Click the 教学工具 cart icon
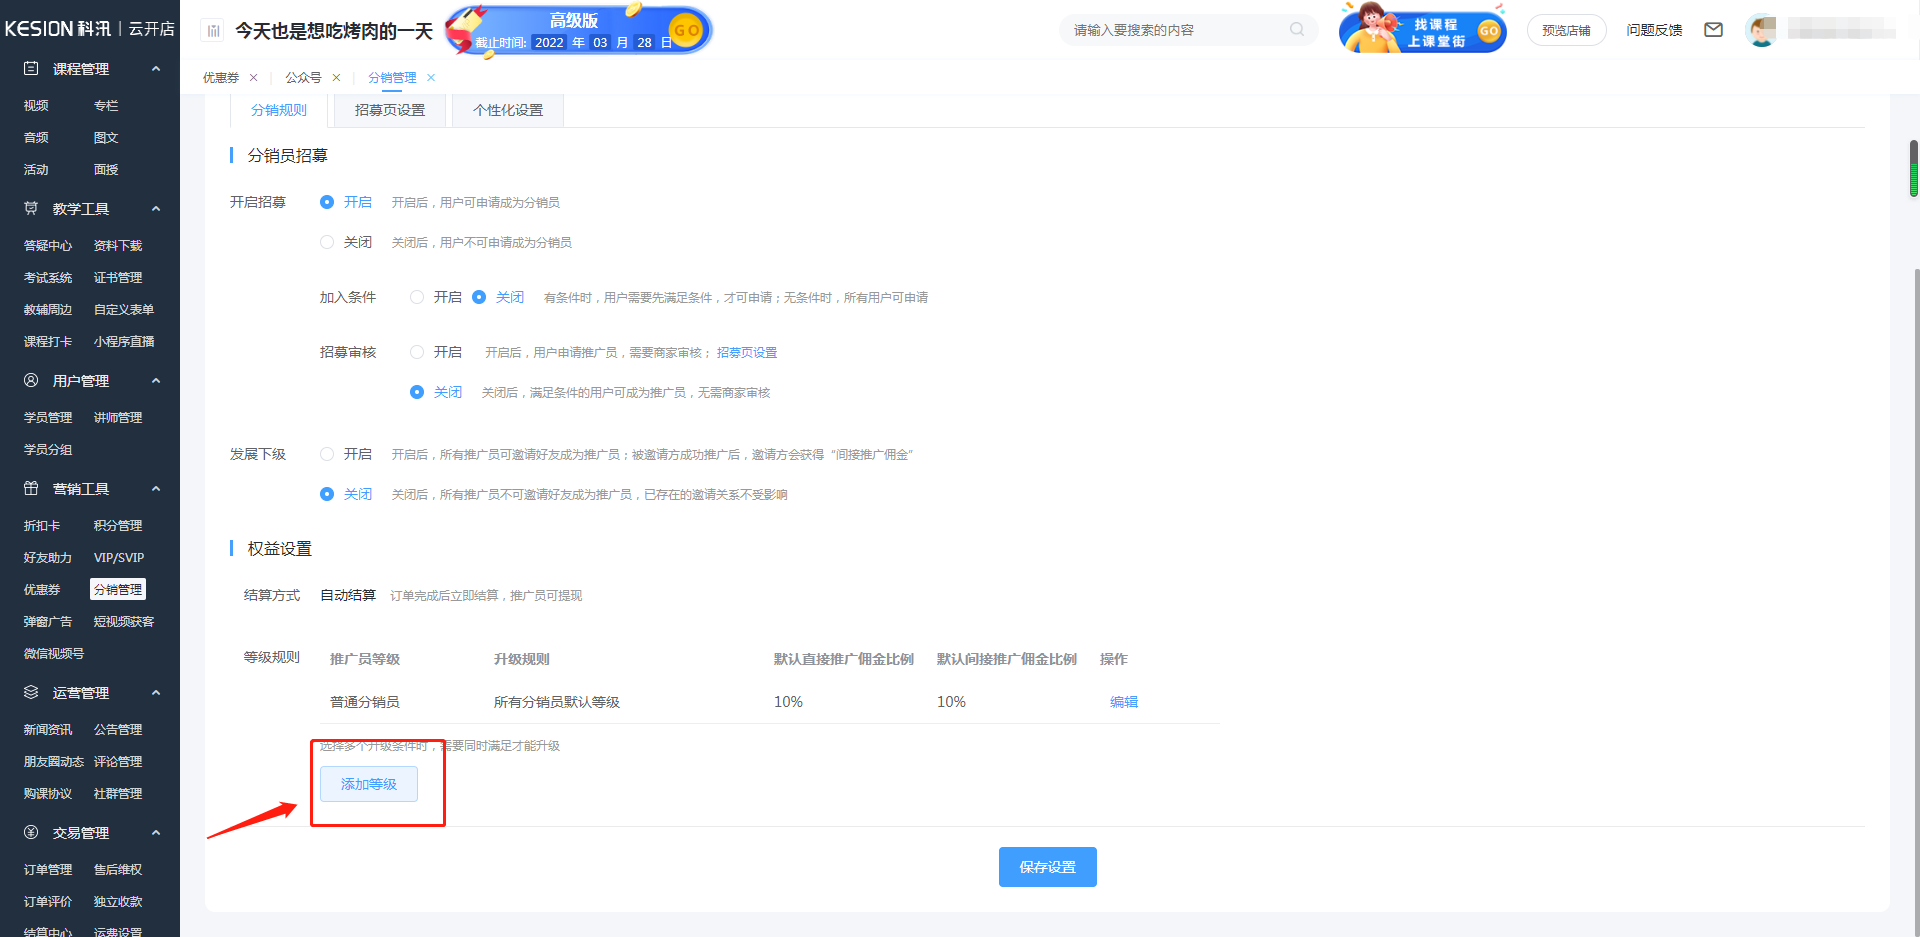This screenshot has width=1920, height=937. point(31,208)
